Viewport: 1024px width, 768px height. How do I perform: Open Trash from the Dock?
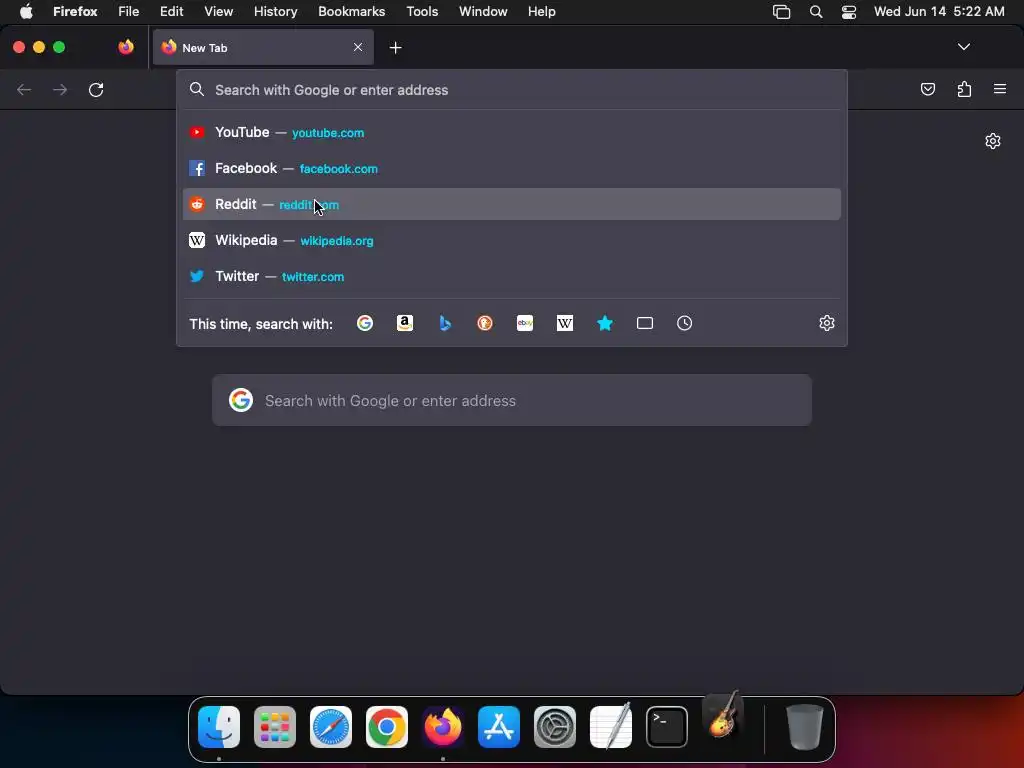coord(805,727)
